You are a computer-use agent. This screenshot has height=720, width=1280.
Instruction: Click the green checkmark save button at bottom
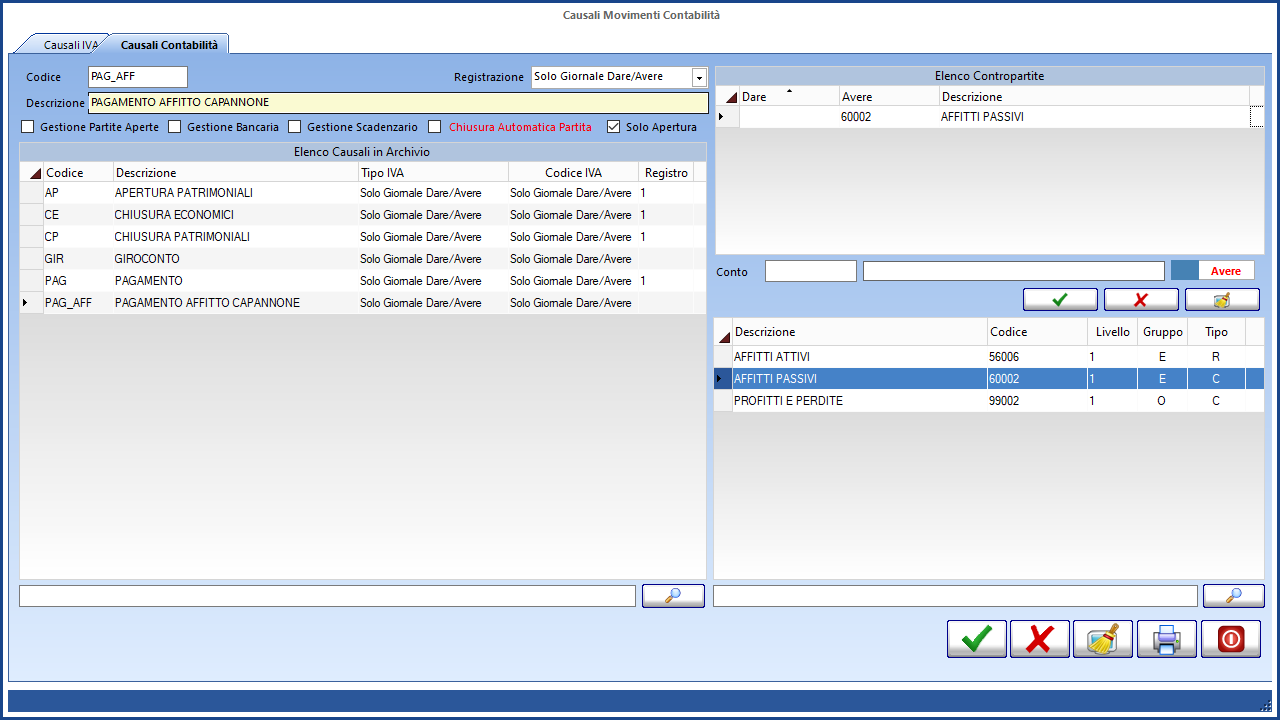tap(976, 639)
